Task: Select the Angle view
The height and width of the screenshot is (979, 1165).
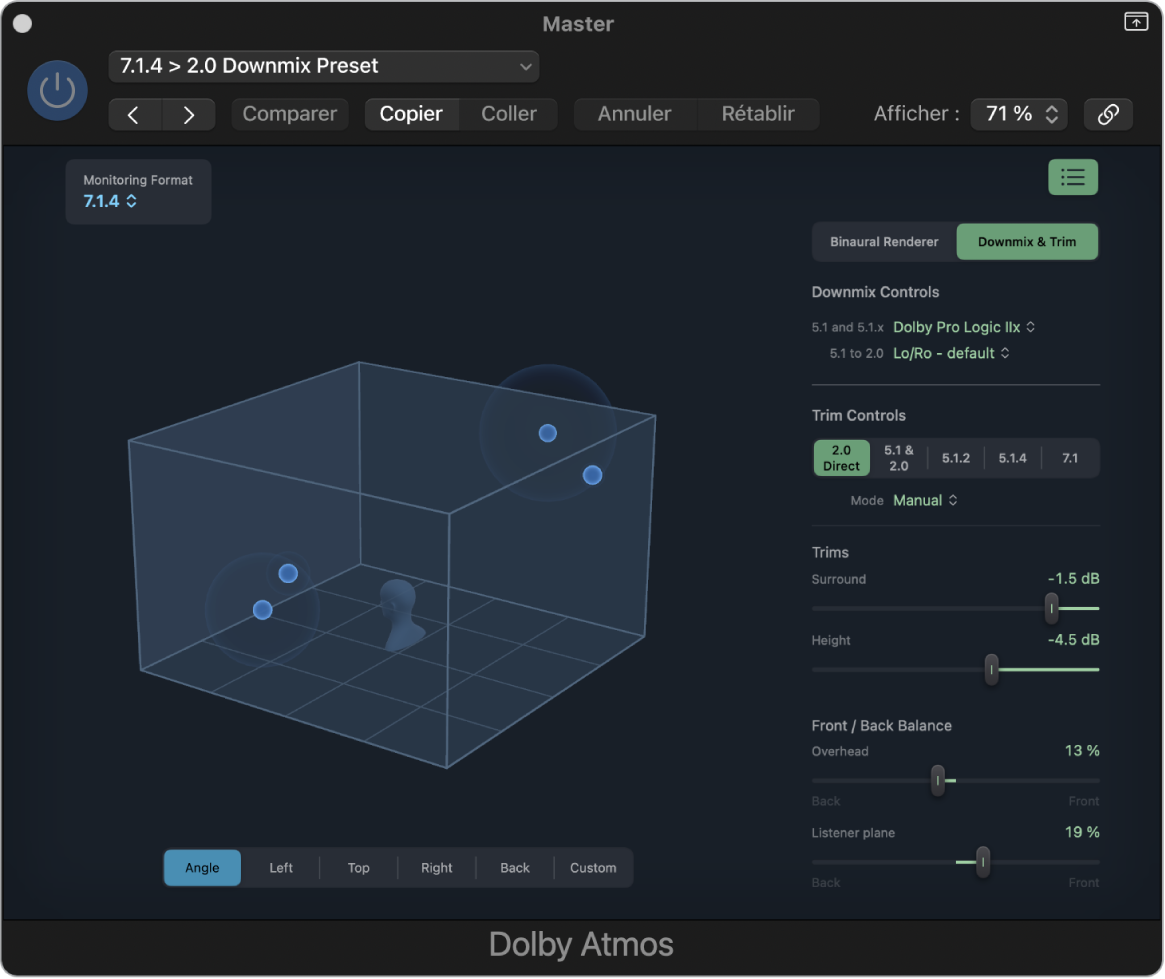Action: coord(202,868)
